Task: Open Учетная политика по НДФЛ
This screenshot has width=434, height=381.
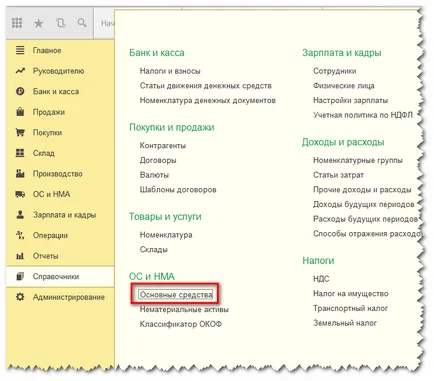Action: 363,115
